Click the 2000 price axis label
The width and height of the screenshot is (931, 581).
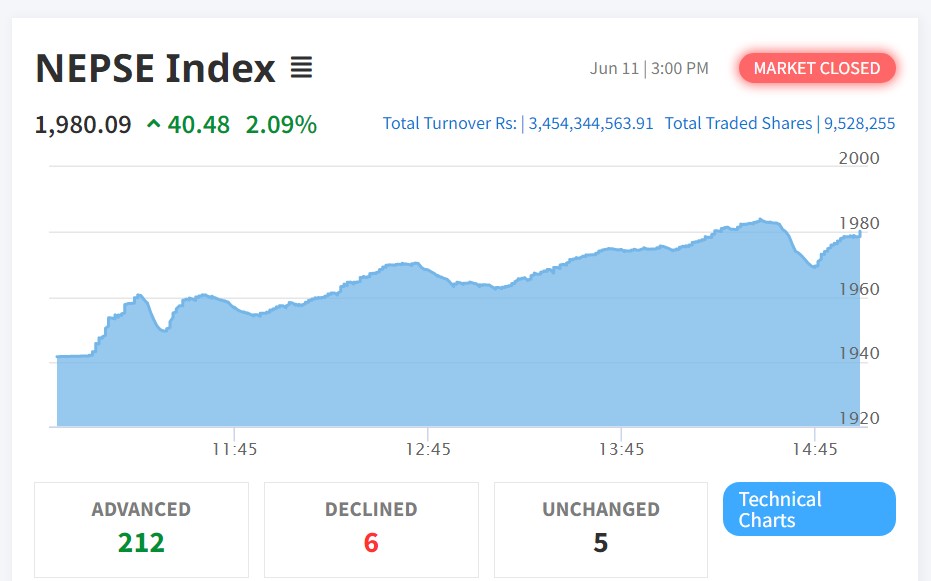coord(859,158)
